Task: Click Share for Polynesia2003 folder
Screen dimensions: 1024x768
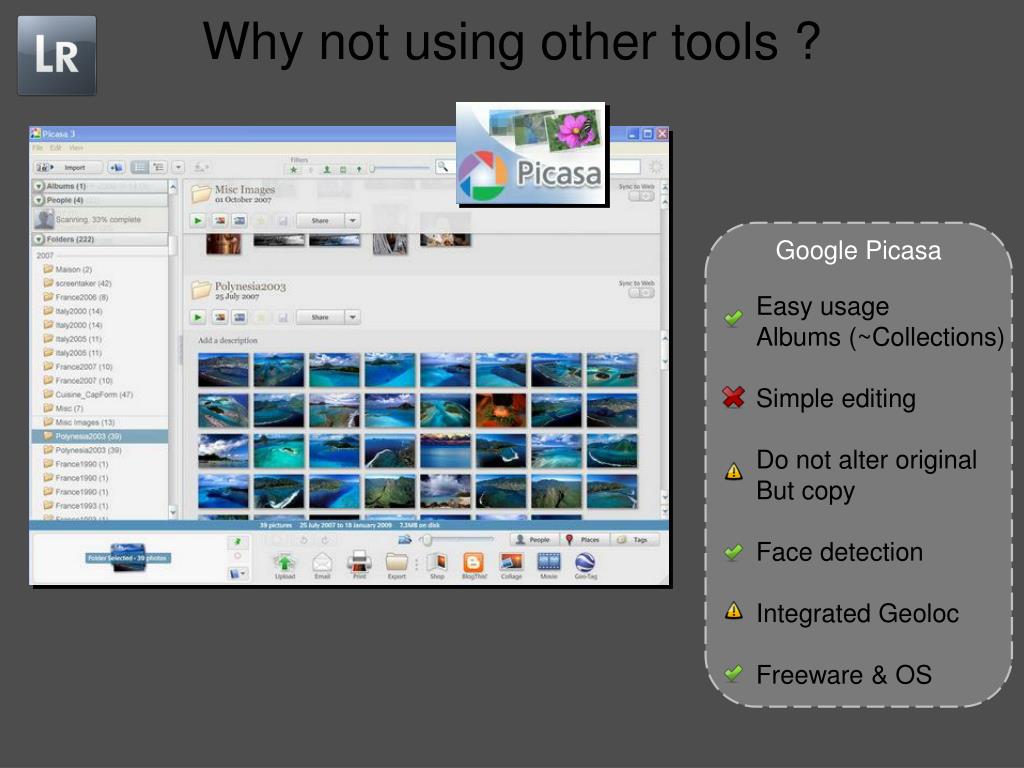Action: 320,317
